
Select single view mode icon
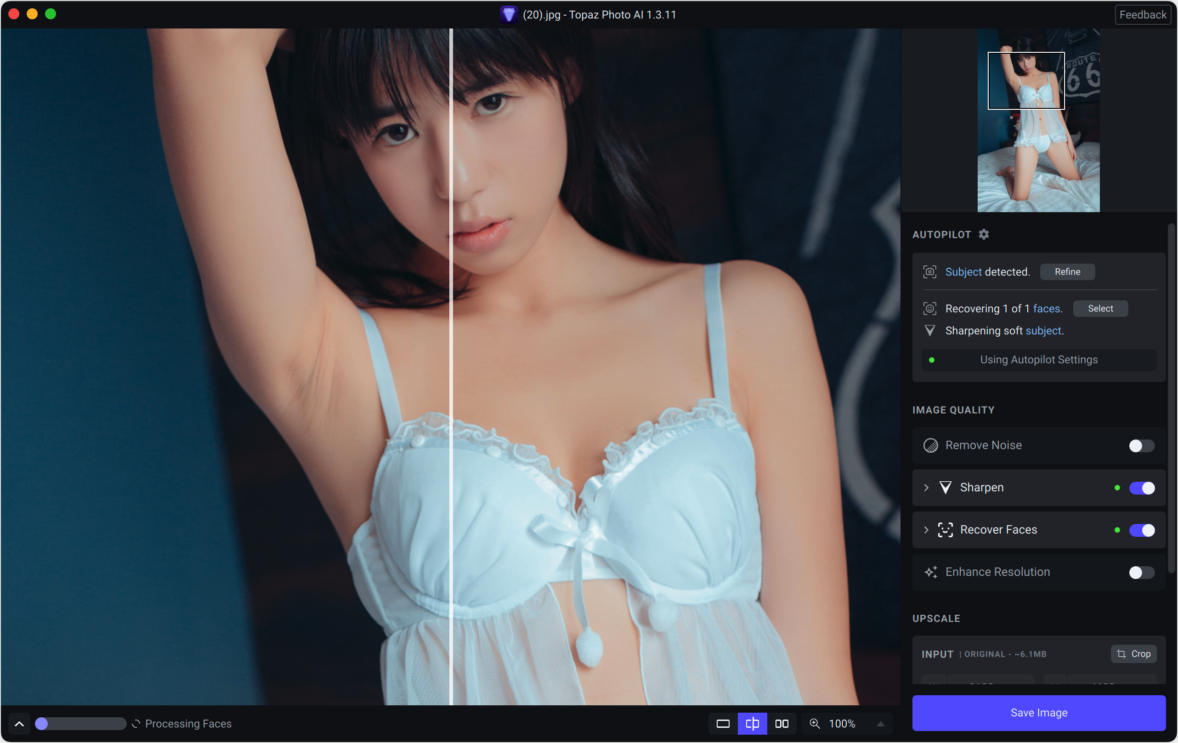click(x=723, y=724)
